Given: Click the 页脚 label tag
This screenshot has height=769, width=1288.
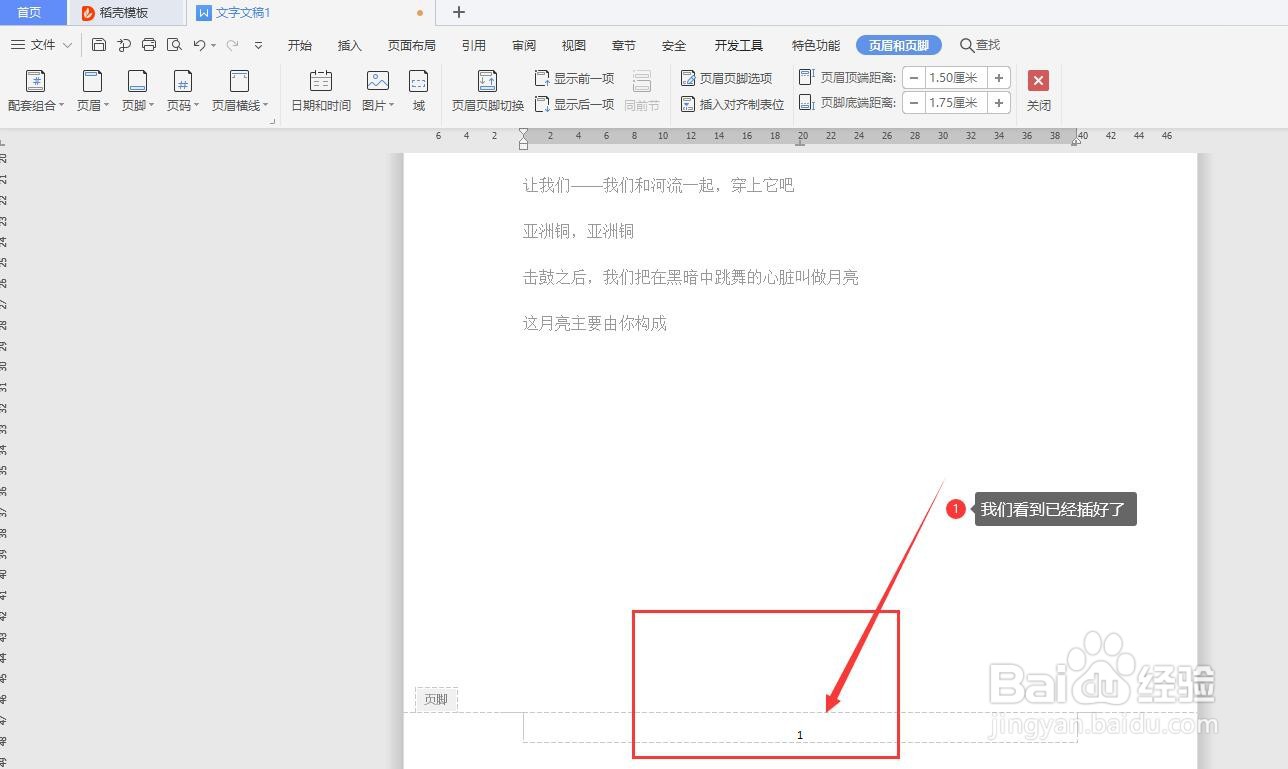Looking at the screenshot, I should click(x=436, y=699).
